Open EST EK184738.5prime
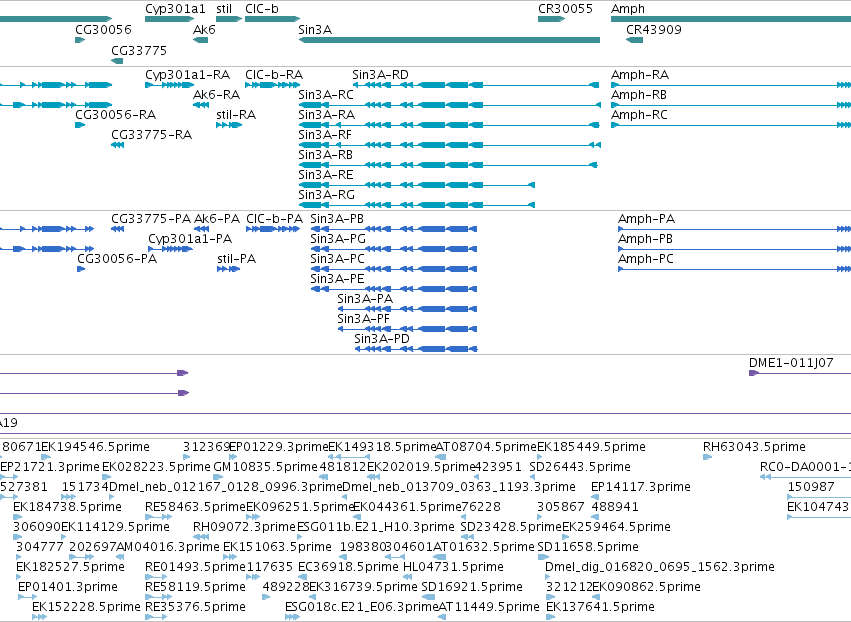851x622 pixels. pos(67,507)
